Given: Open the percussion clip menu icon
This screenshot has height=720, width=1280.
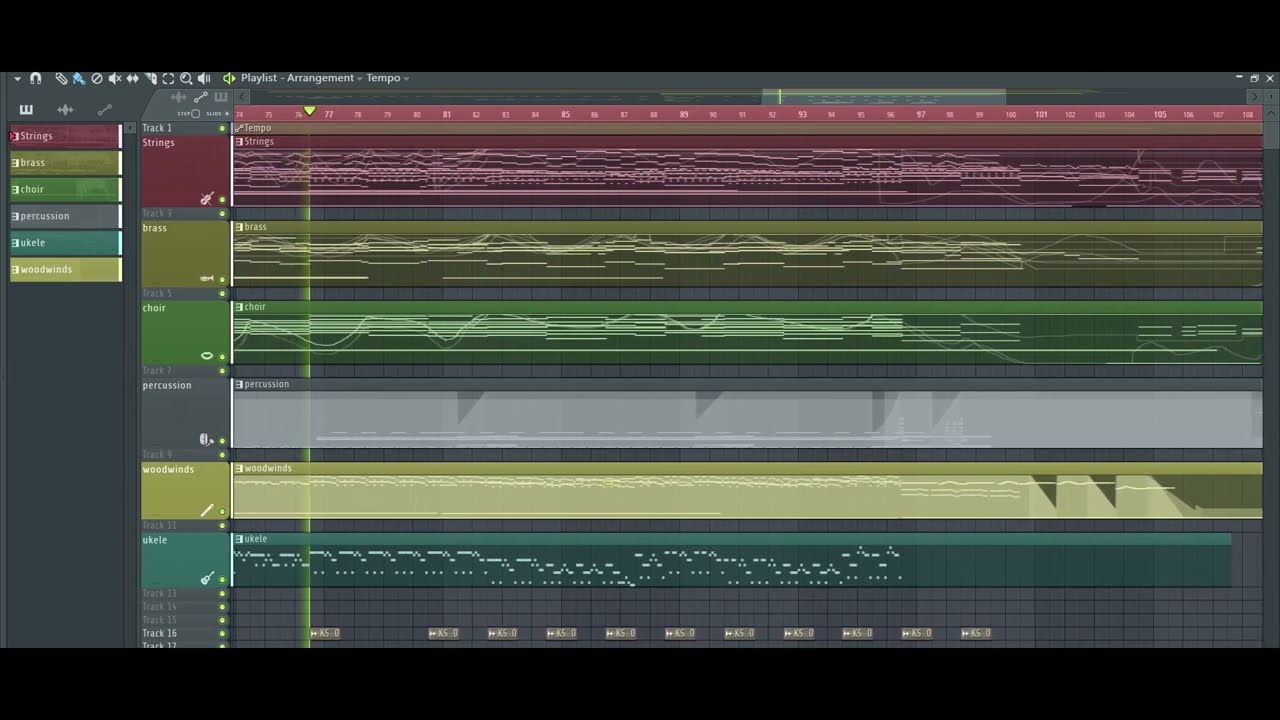Looking at the screenshot, I should tap(239, 384).
